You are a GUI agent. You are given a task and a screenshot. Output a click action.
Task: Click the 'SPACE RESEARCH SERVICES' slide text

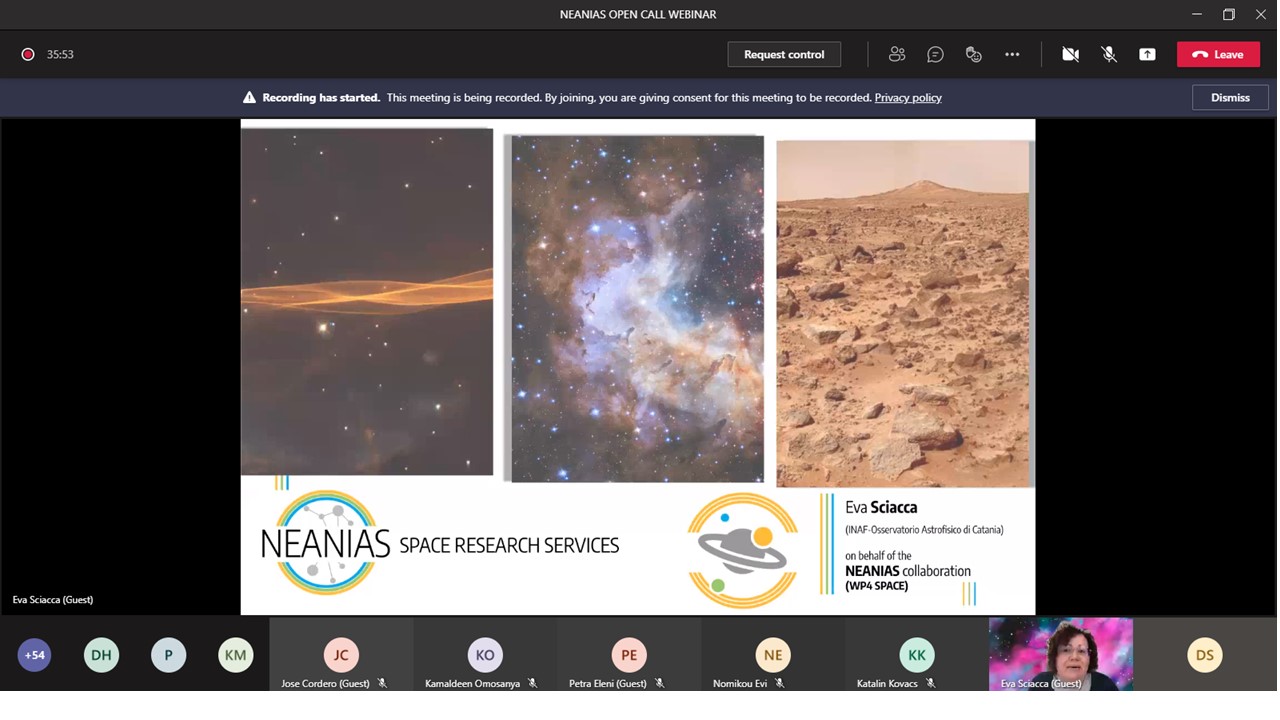pyautogui.click(x=509, y=545)
